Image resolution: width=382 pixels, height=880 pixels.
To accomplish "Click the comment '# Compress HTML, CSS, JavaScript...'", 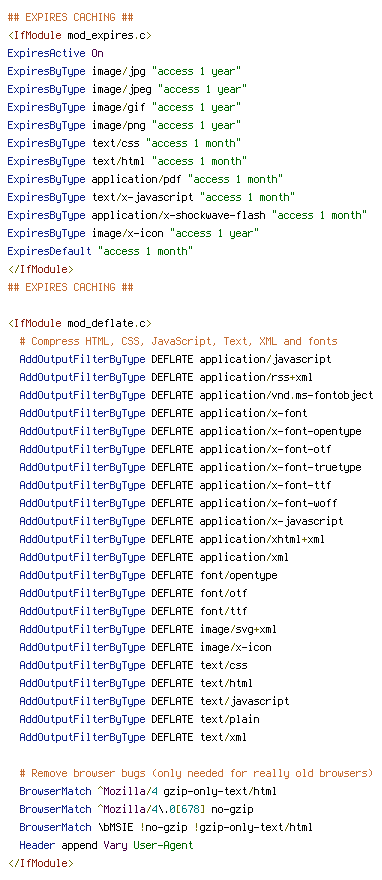I will (178, 341).
